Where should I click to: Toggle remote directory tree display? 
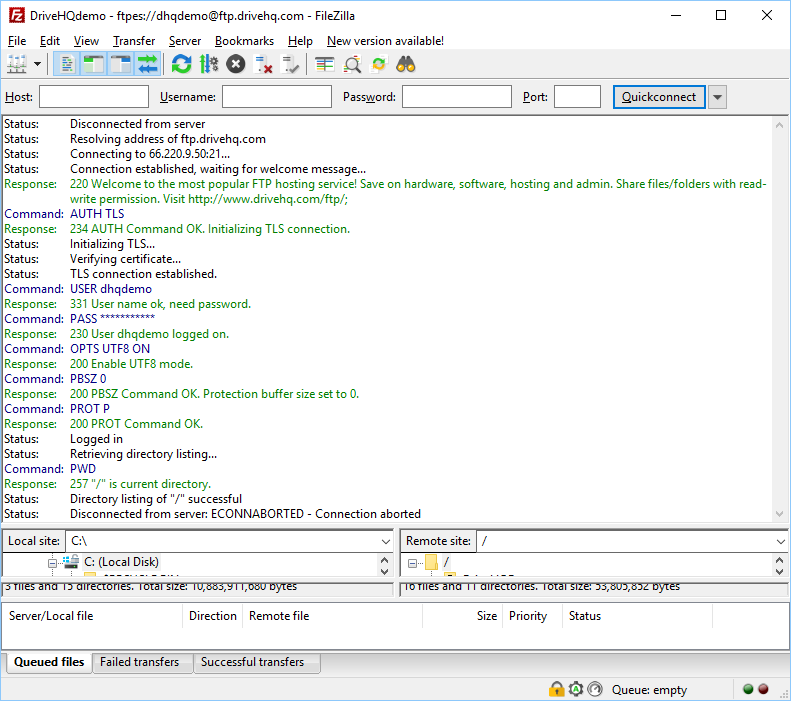tap(121, 64)
